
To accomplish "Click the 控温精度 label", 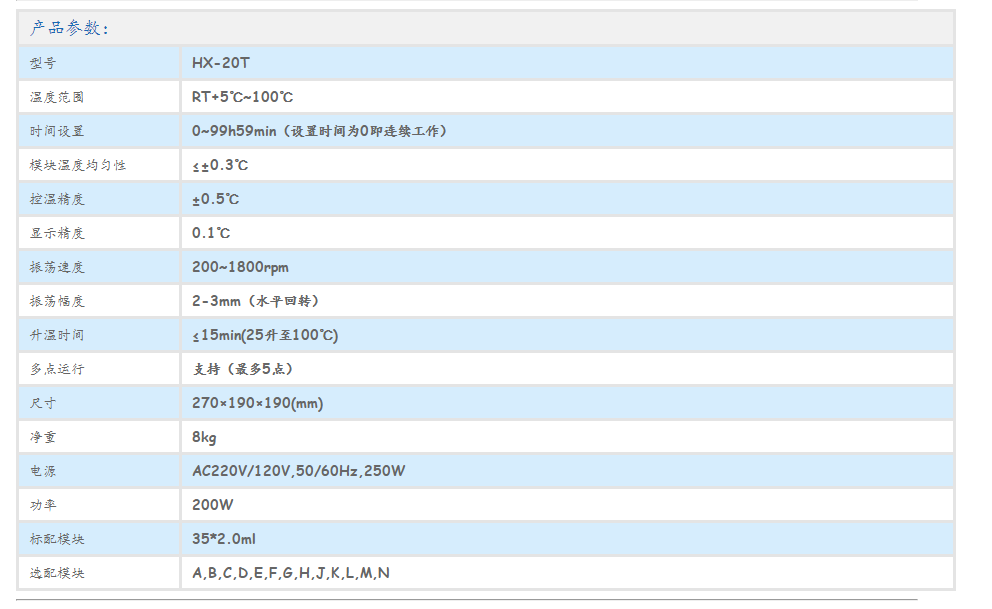I will tap(56, 199).
